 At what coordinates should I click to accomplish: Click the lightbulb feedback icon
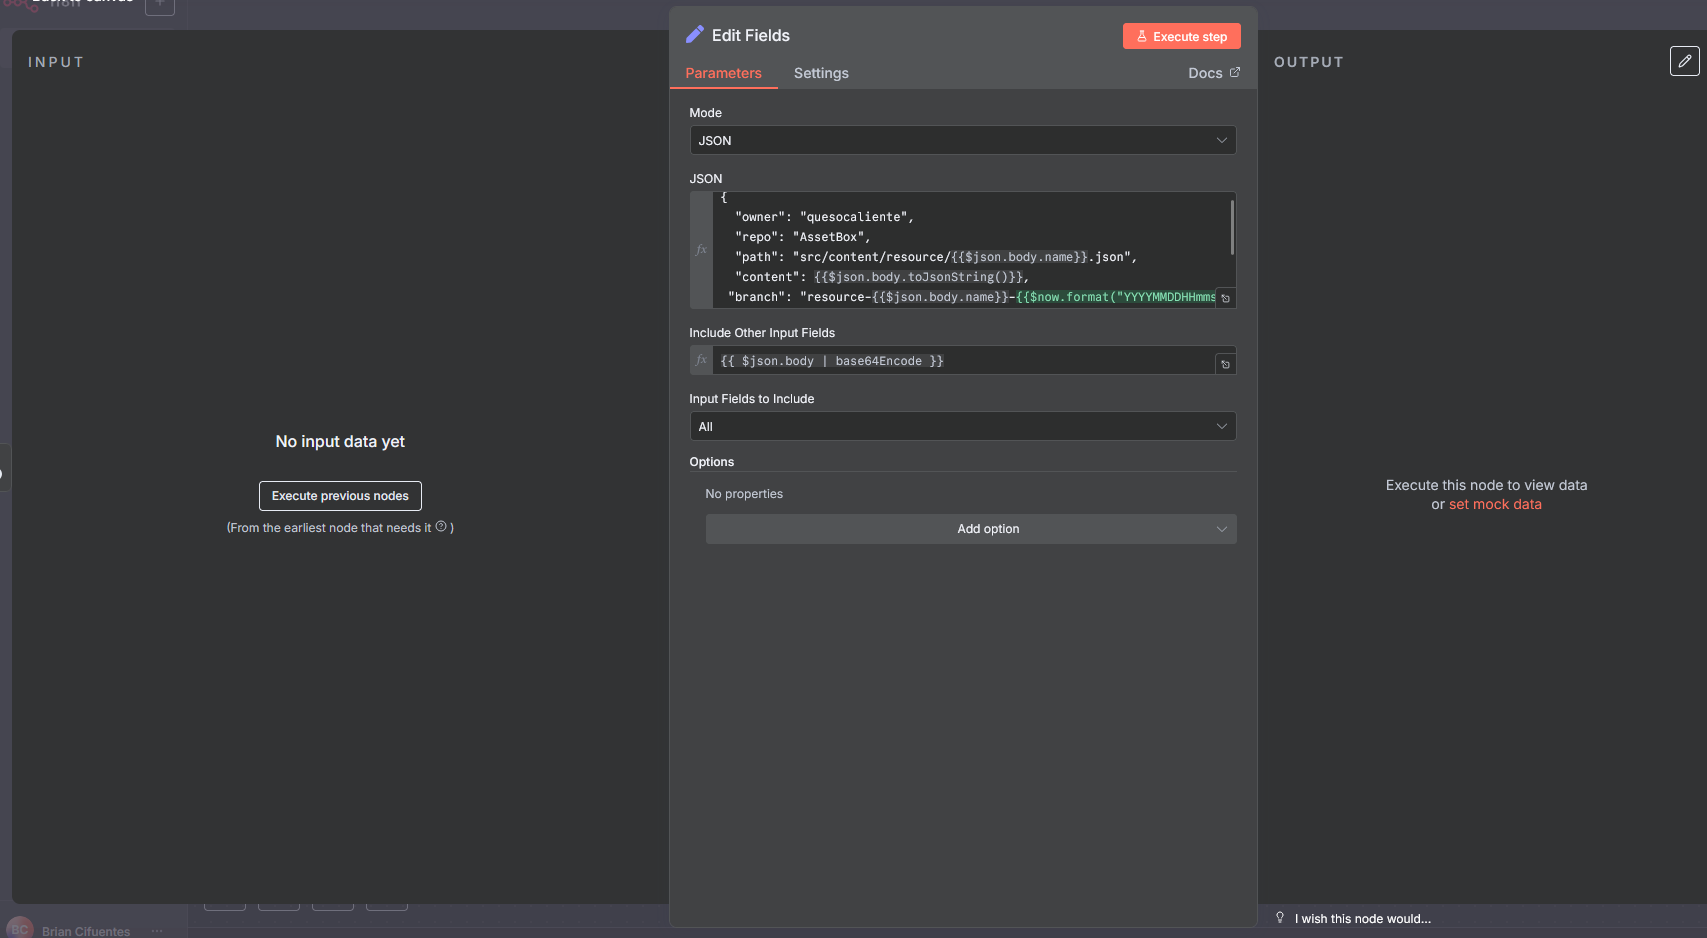tap(1280, 917)
